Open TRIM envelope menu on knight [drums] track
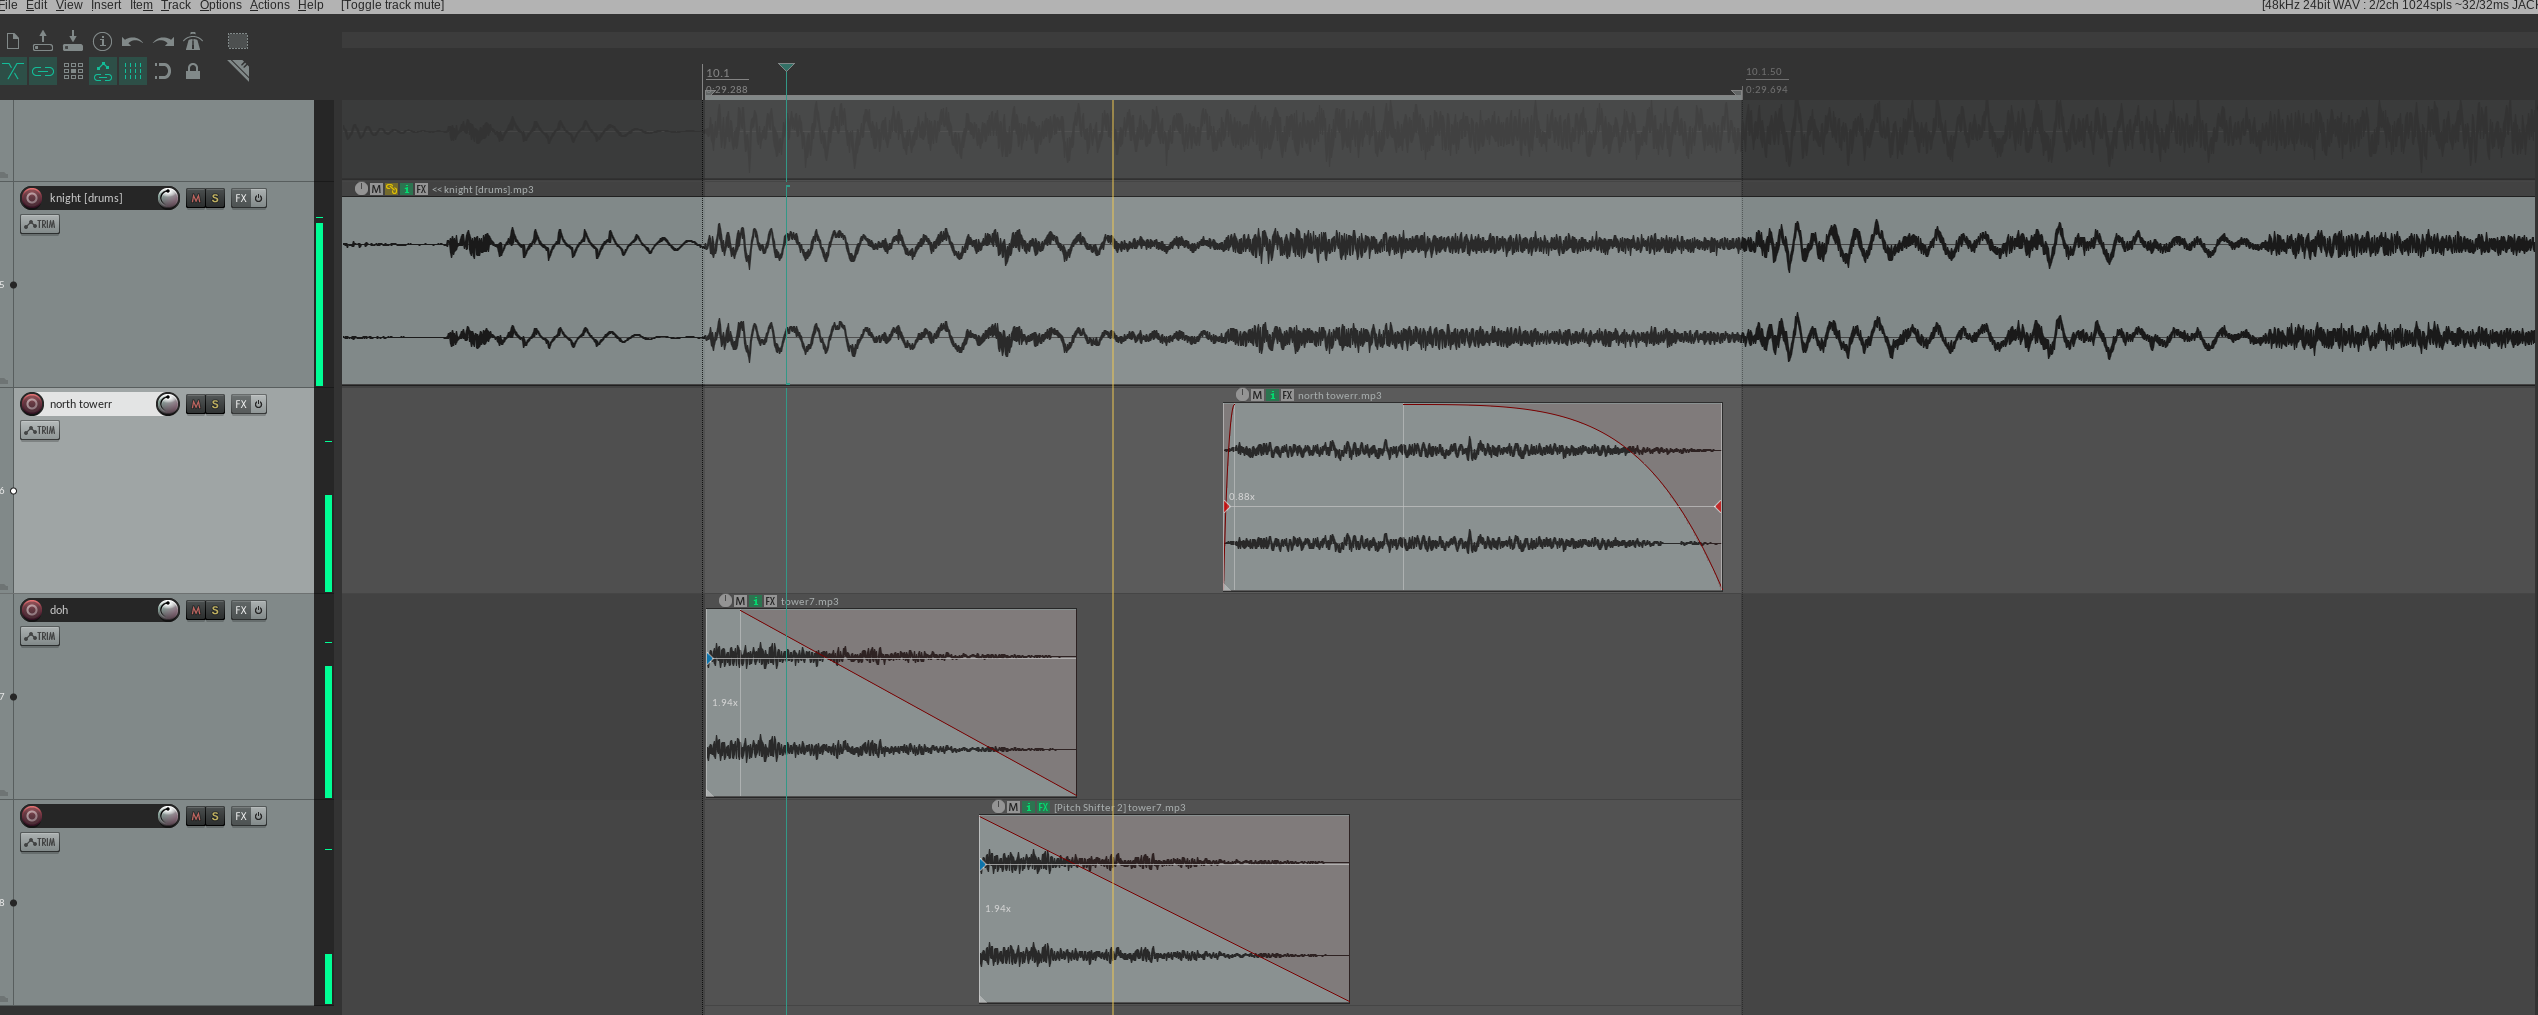The width and height of the screenshot is (2538, 1015). pyautogui.click(x=40, y=224)
